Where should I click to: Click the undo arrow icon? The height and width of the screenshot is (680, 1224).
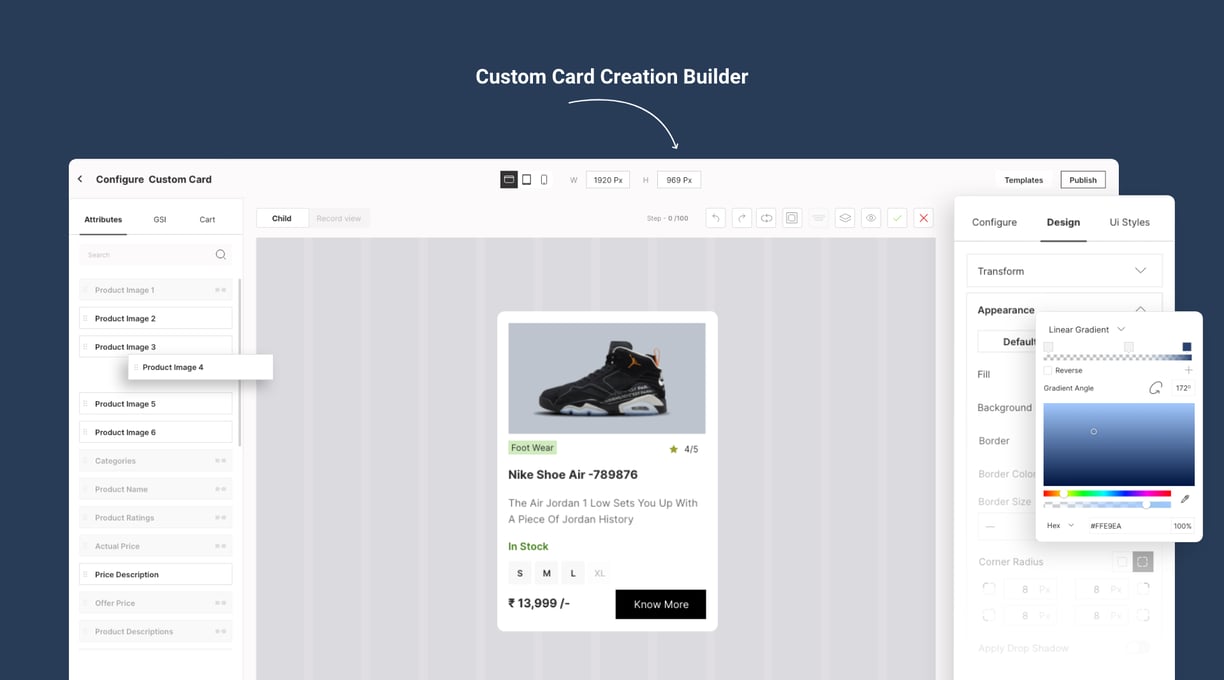tap(715, 218)
